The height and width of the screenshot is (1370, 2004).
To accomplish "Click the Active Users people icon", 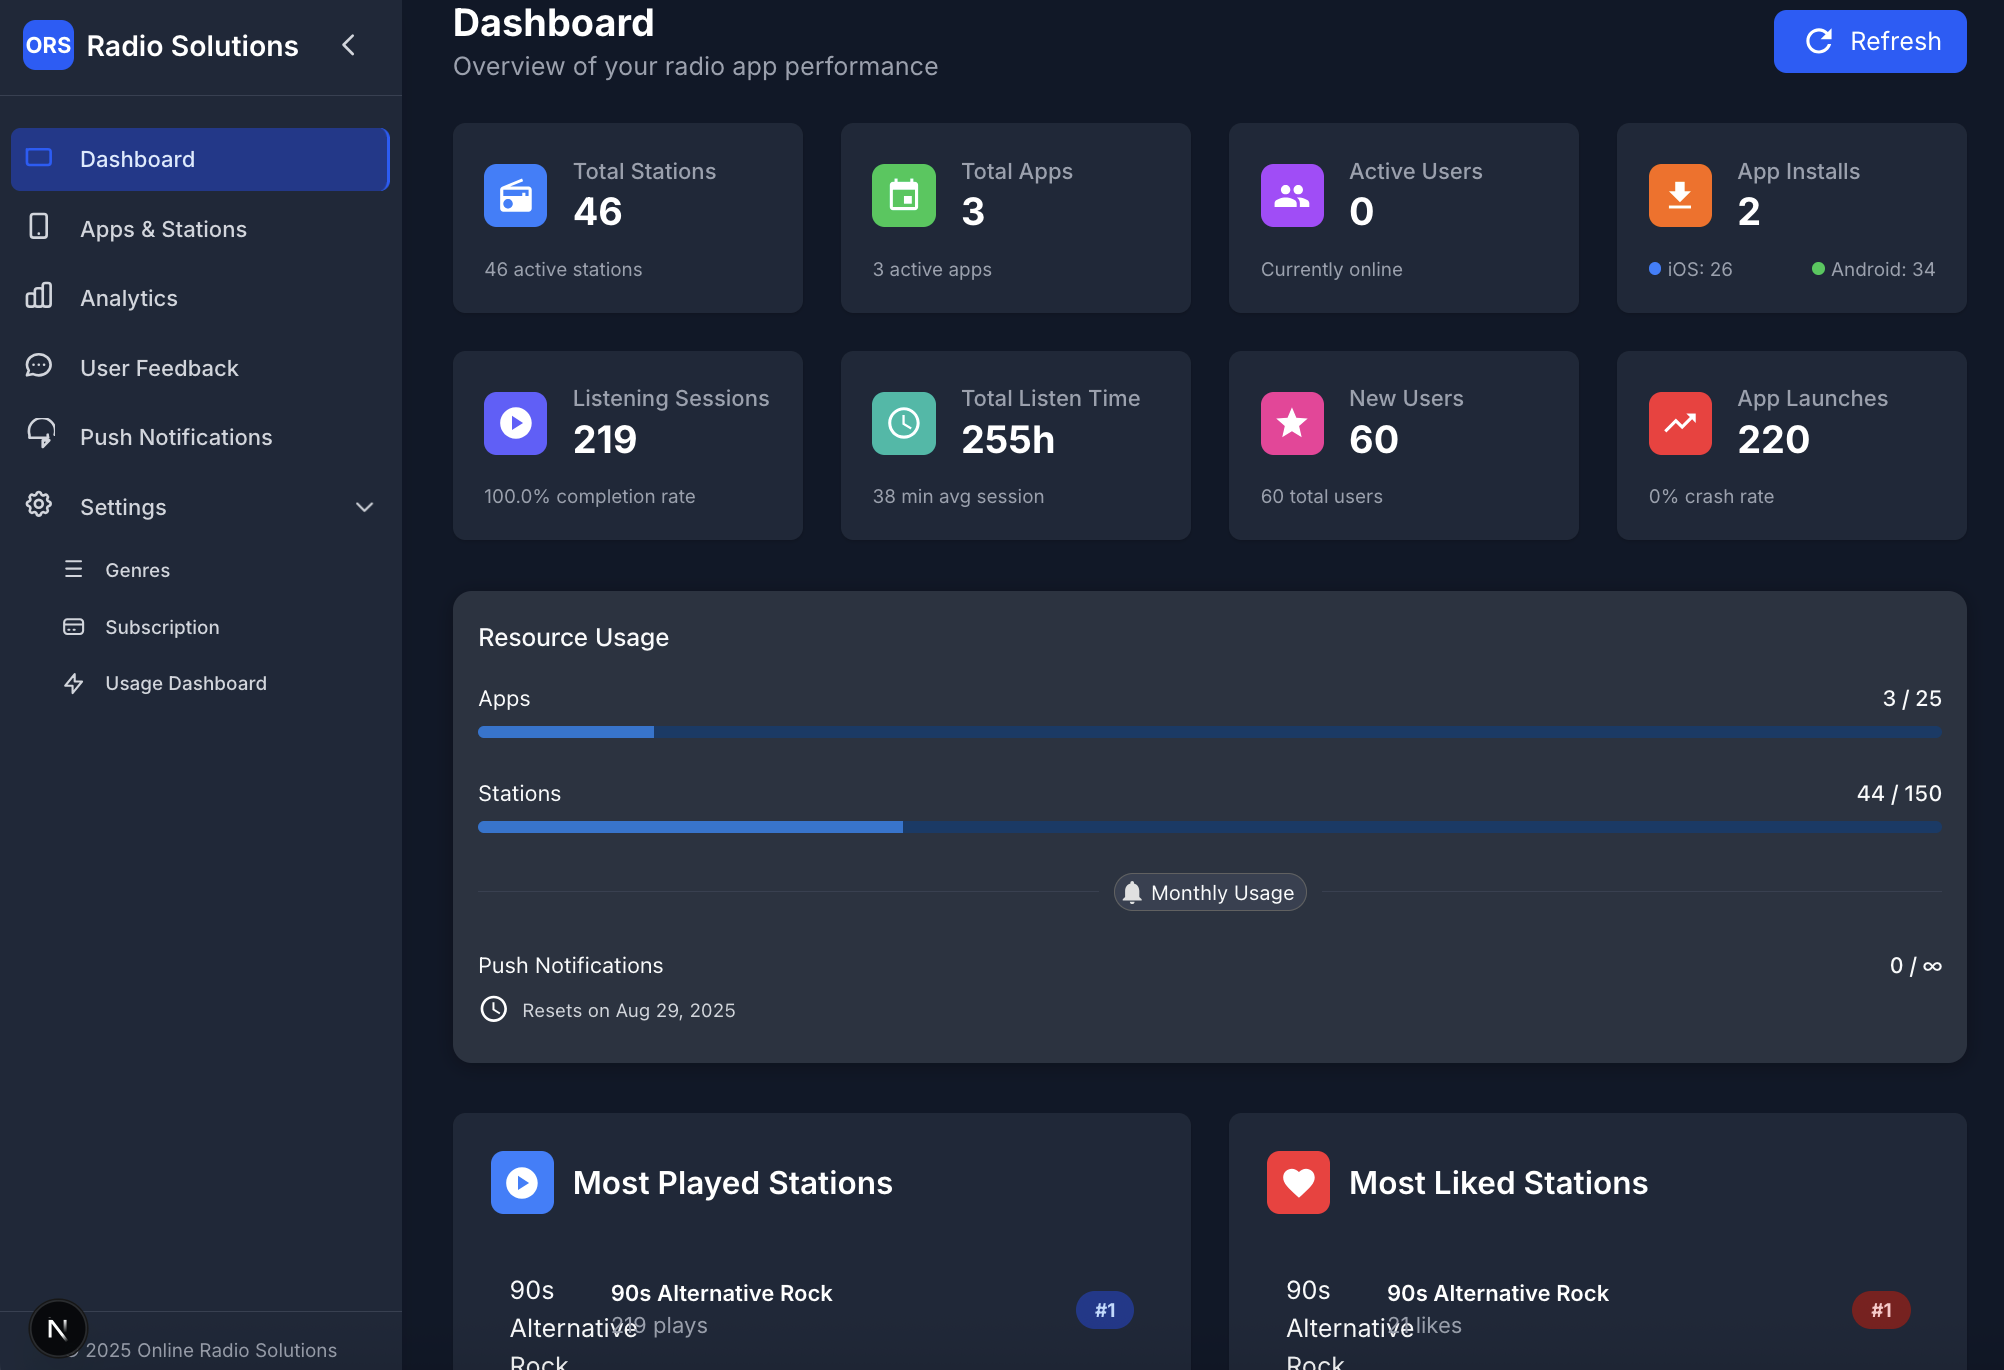I will point(1291,196).
